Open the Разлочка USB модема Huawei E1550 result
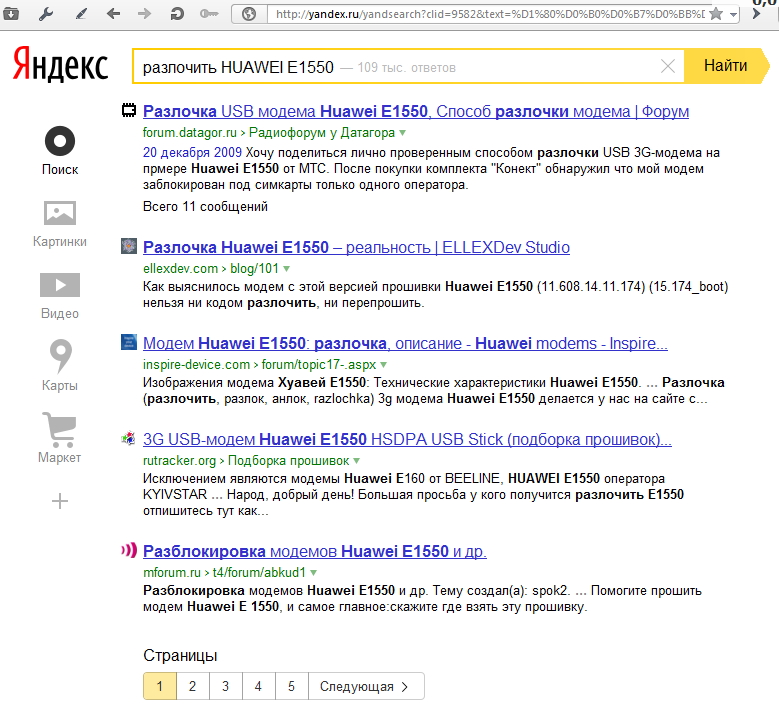The image size is (779, 721). pyautogui.click(x=416, y=111)
